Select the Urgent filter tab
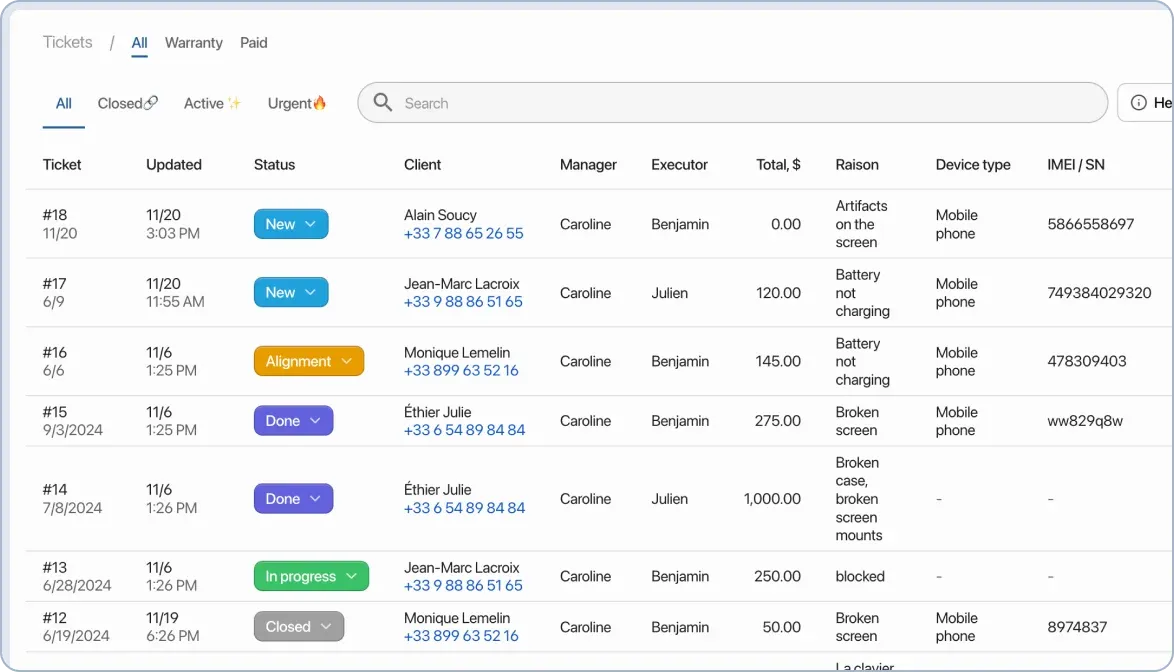Screen dimensions: 1174x672 290,102
